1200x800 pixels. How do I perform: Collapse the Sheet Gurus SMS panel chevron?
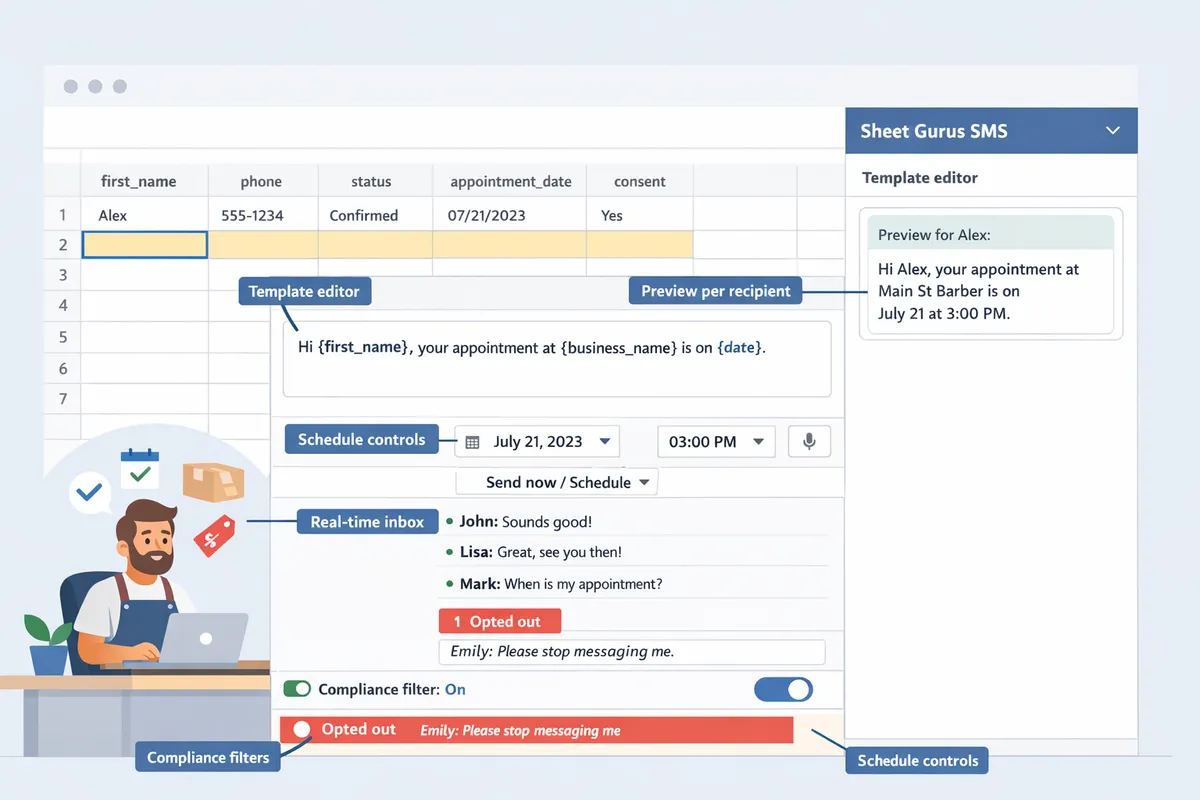click(1113, 131)
